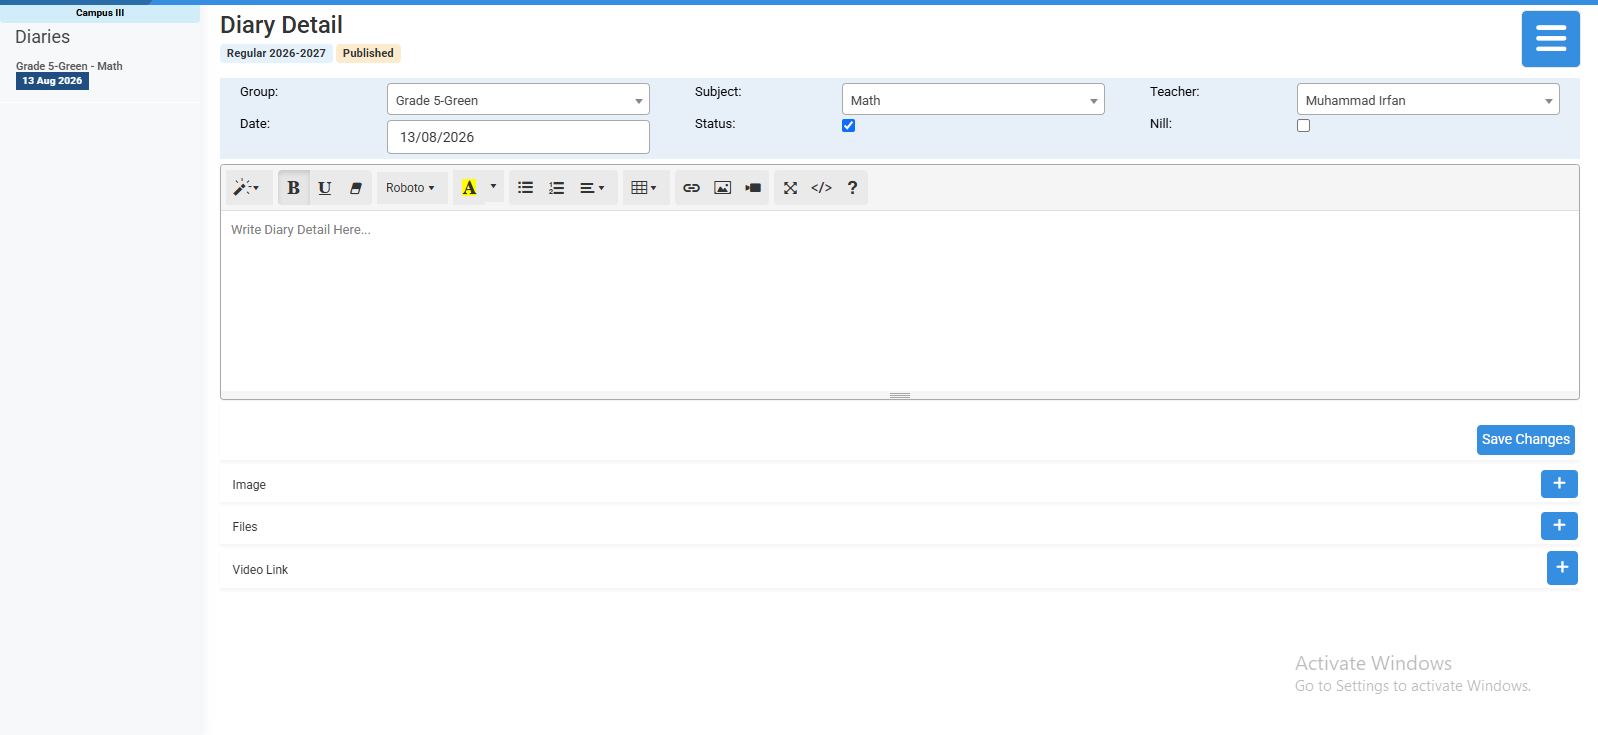1598x735 pixels.
Task: Select the Campus III tab
Action: [100, 13]
